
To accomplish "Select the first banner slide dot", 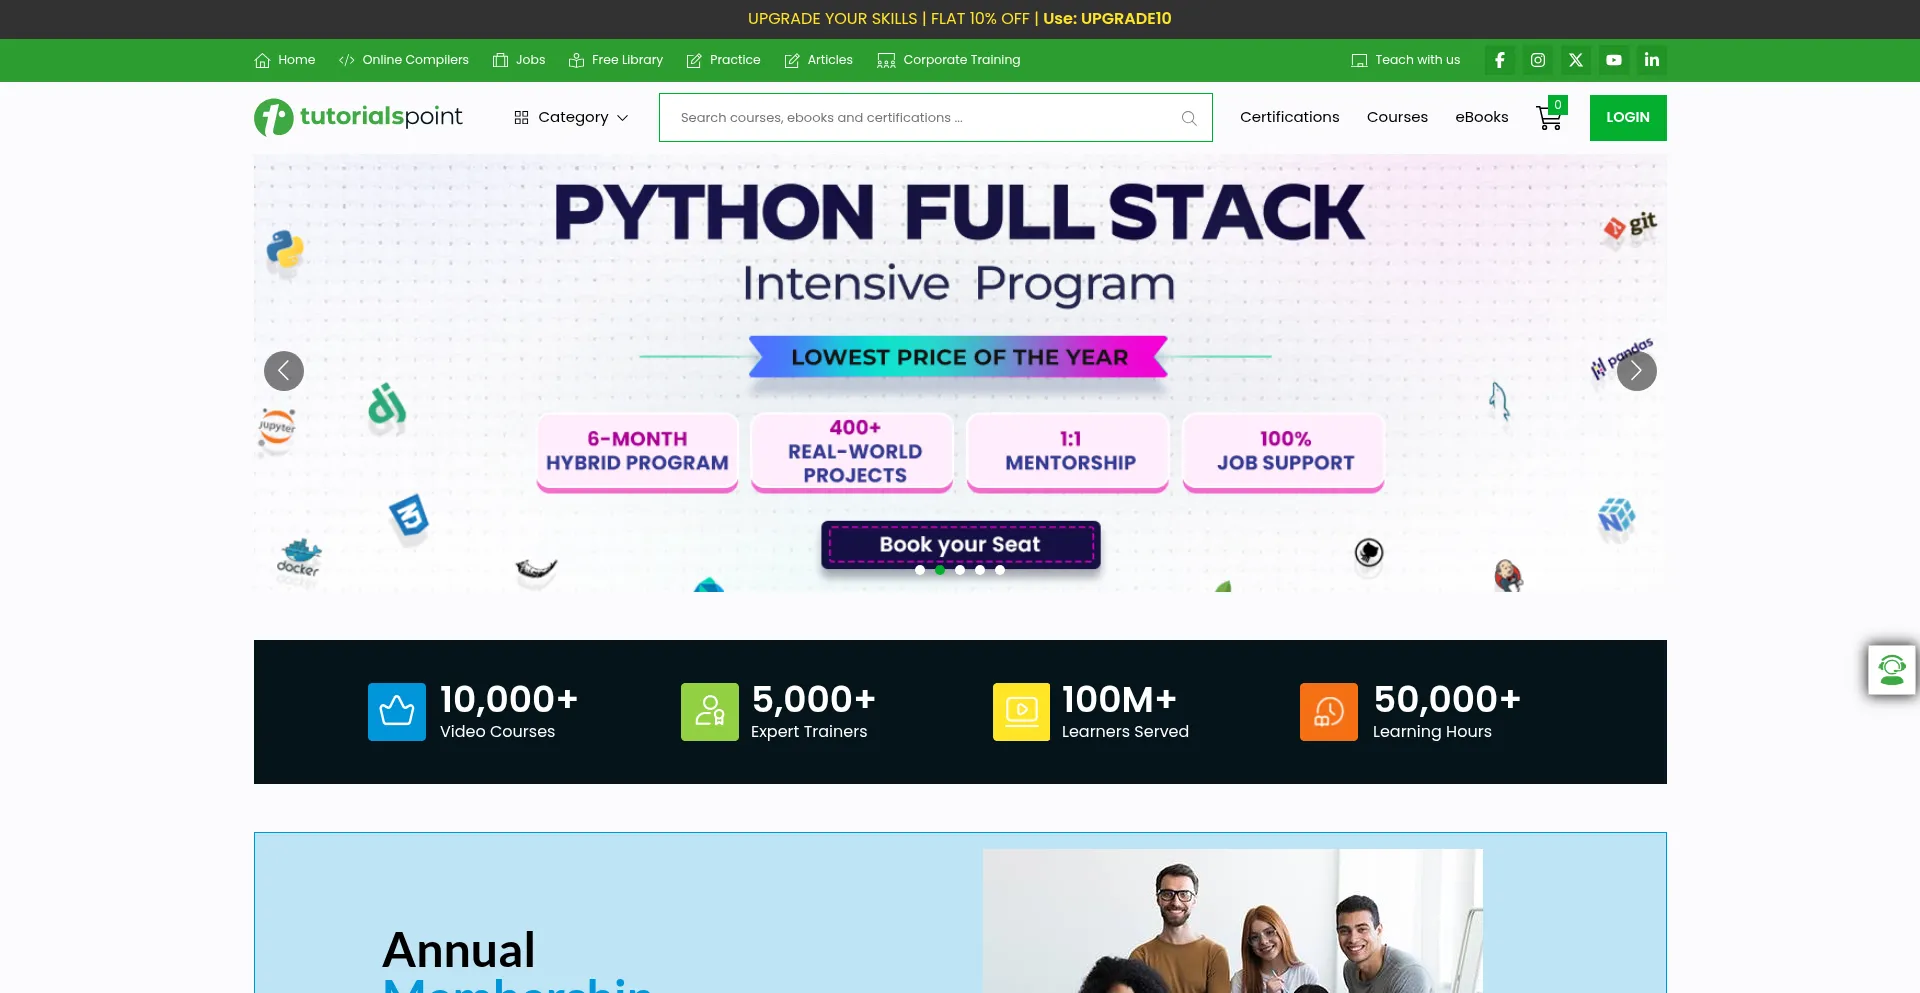I will (920, 570).
